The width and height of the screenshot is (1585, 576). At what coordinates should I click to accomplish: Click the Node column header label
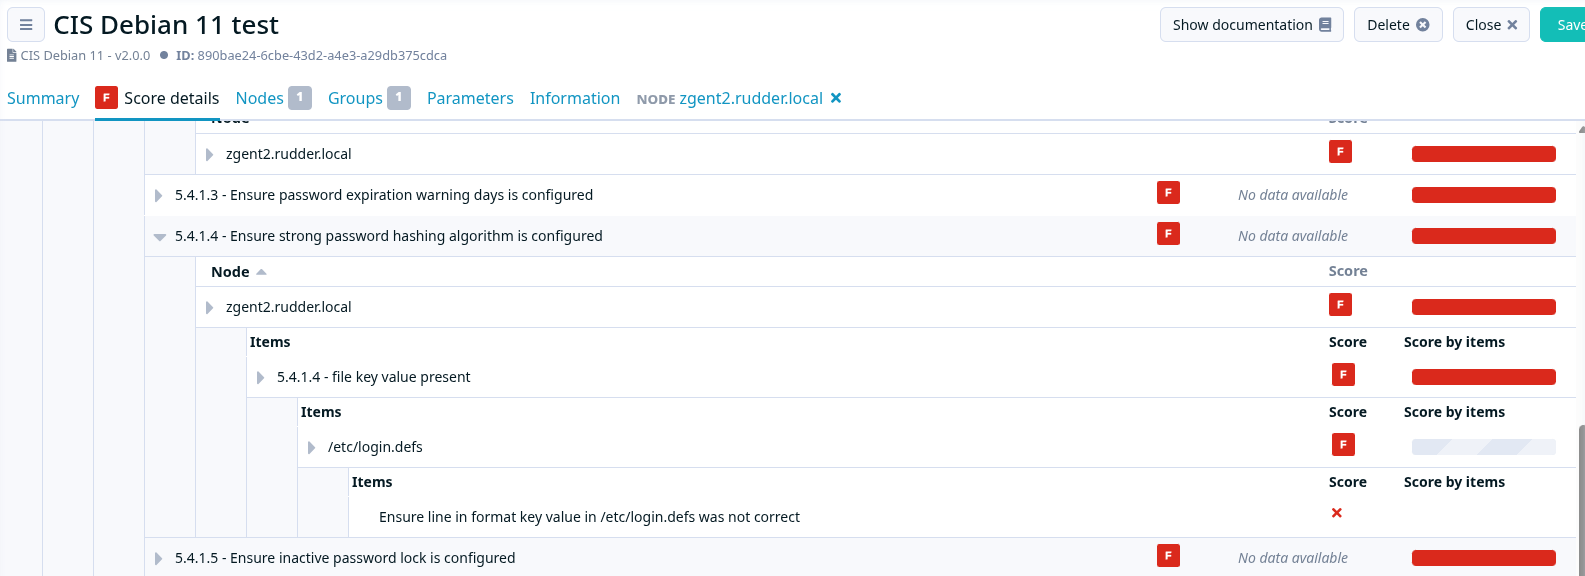pyautogui.click(x=230, y=272)
